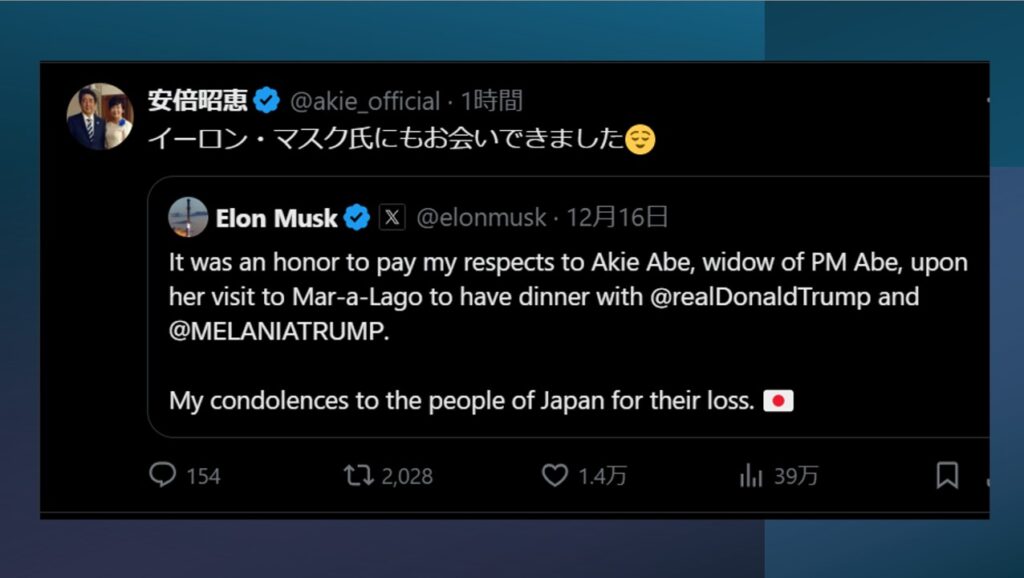The width and height of the screenshot is (1024, 578).
Task: Click the blue checkmark next to Elon Musk
Action: (357, 217)
